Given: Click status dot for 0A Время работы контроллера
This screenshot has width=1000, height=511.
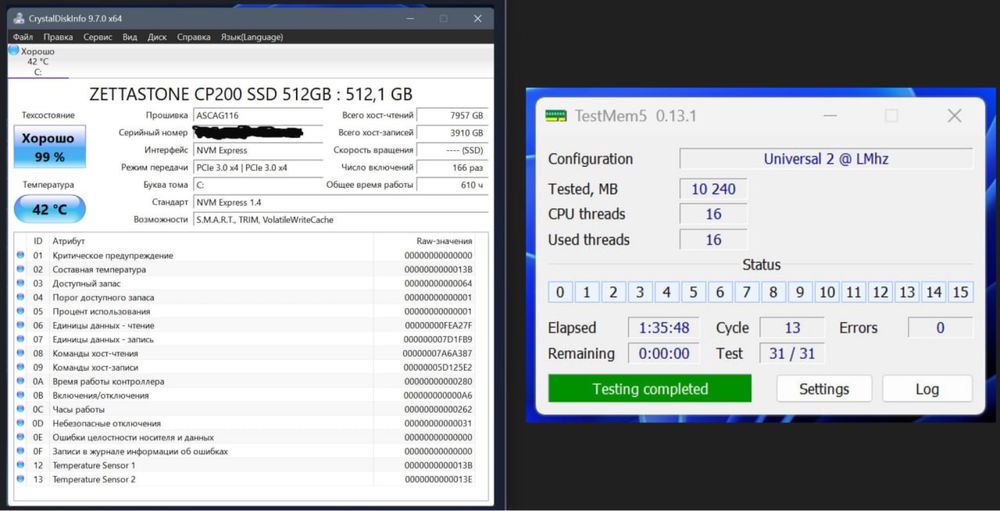Looking at the screenshot, I should (20, 381).
